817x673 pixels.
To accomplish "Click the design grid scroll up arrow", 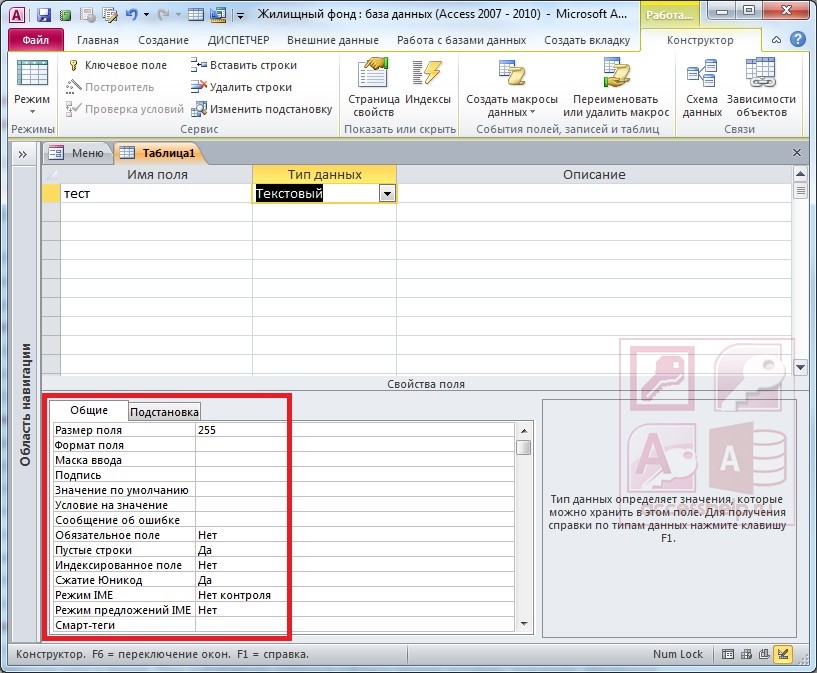I will coord(800,174).
